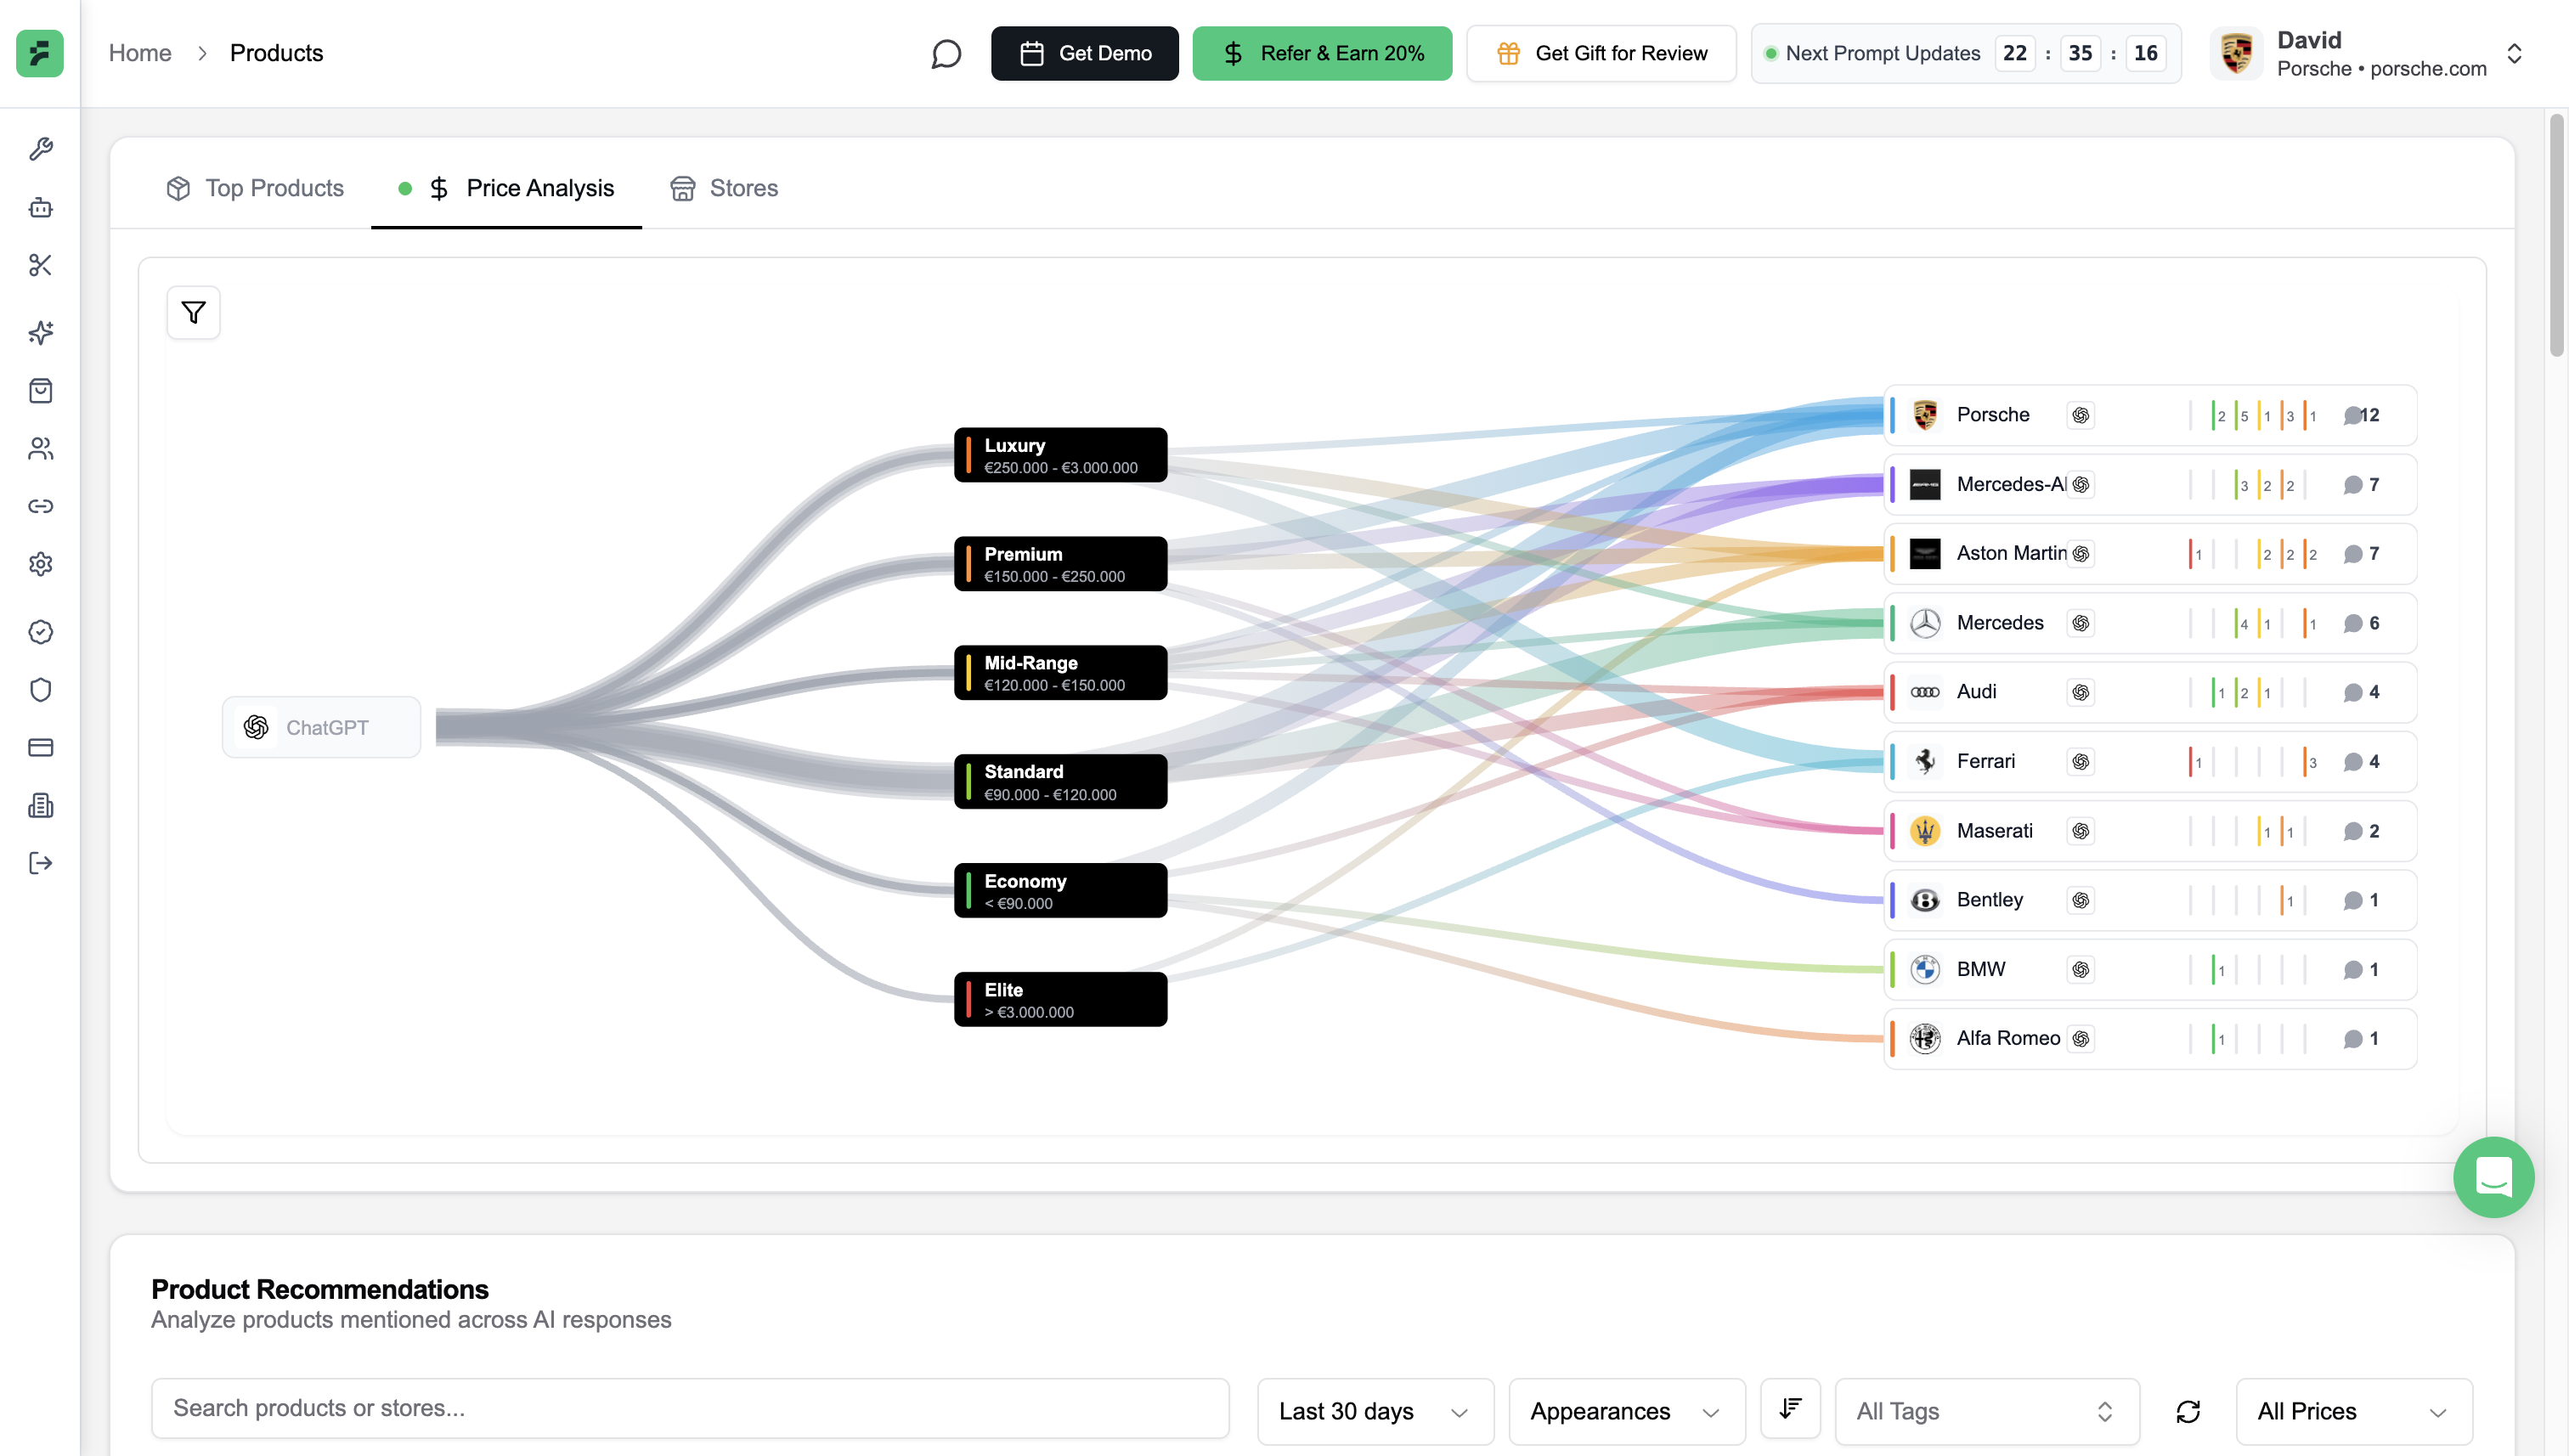Click the ChatGPT icon in Porsche row

click(2081, 415)
